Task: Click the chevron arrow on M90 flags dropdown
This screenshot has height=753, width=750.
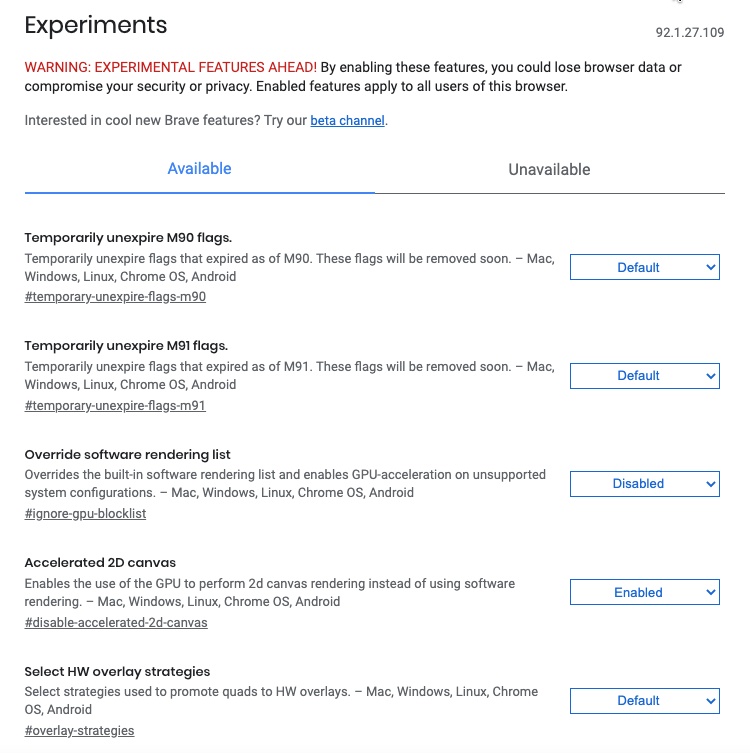Action: (711, 267)
